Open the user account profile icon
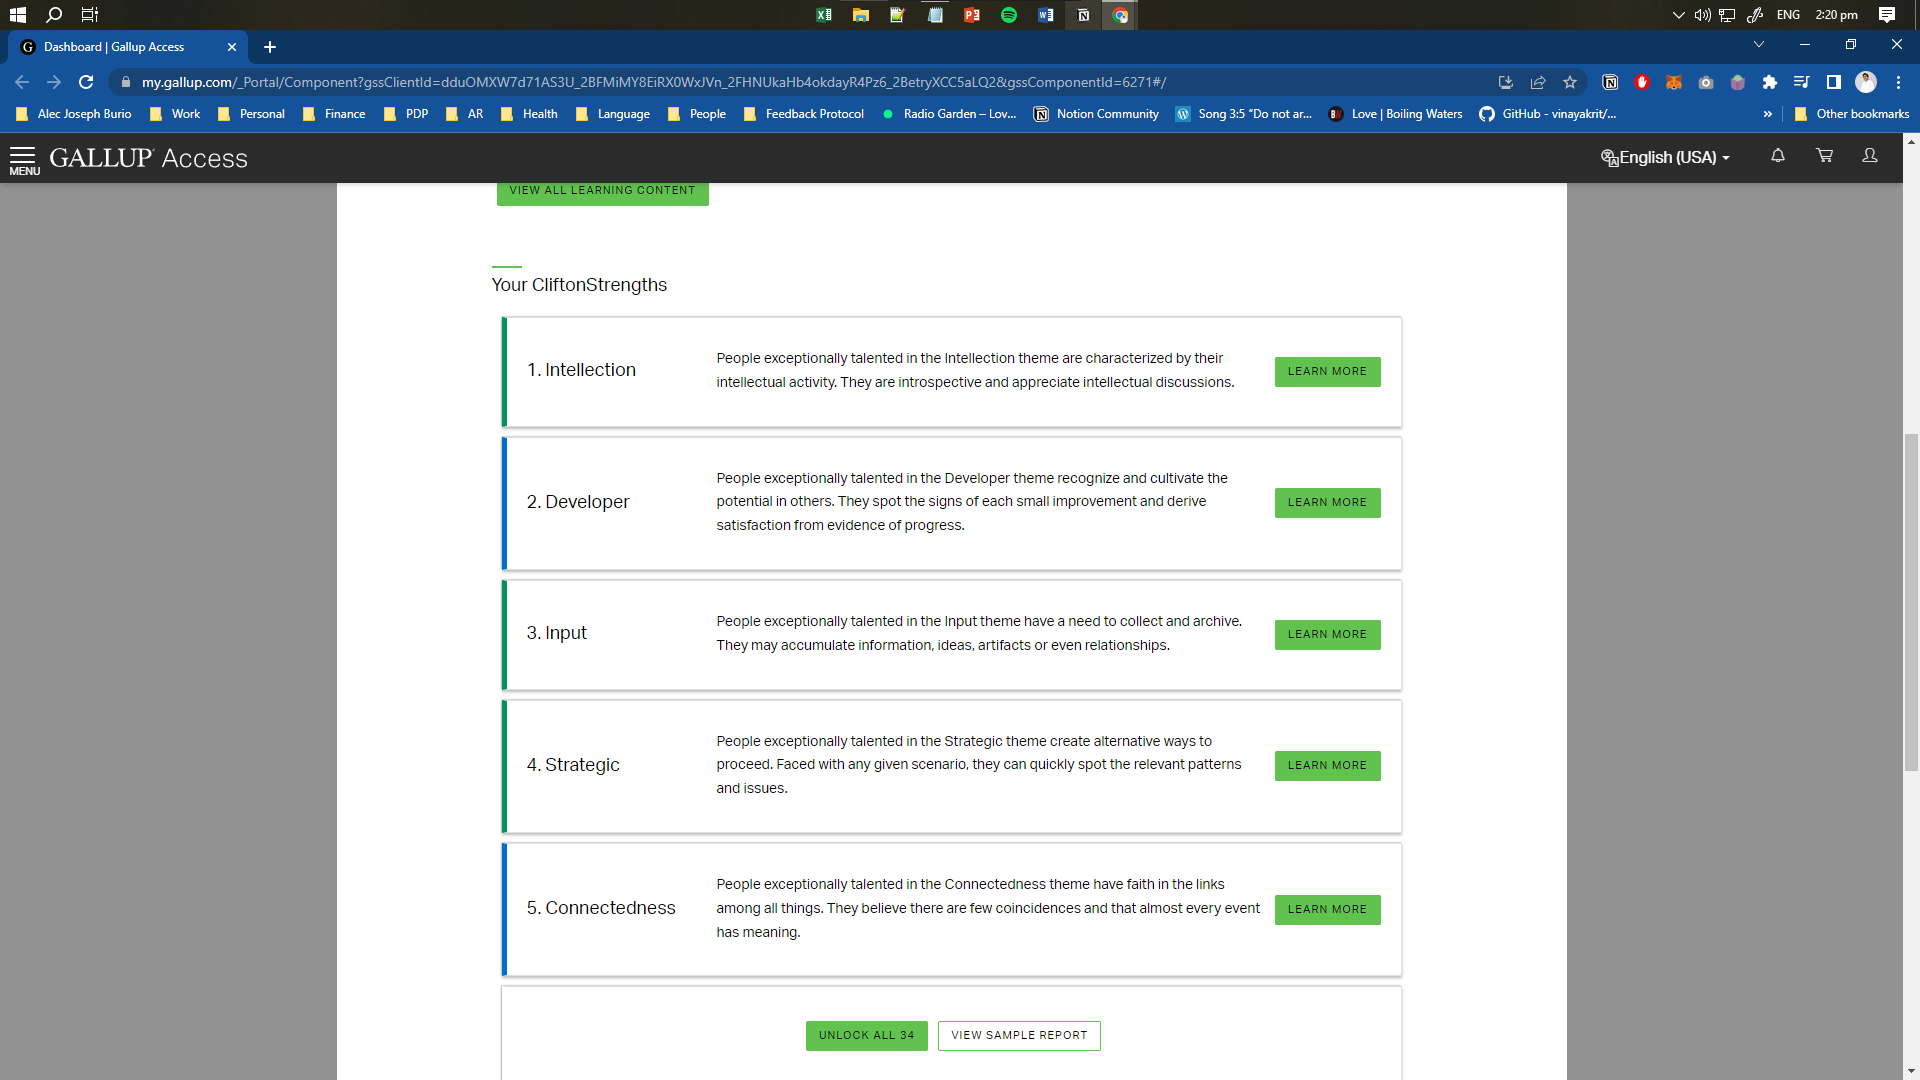Image resolution: width=1920 pixels, height=1080 pixels. pos(1870,156)
